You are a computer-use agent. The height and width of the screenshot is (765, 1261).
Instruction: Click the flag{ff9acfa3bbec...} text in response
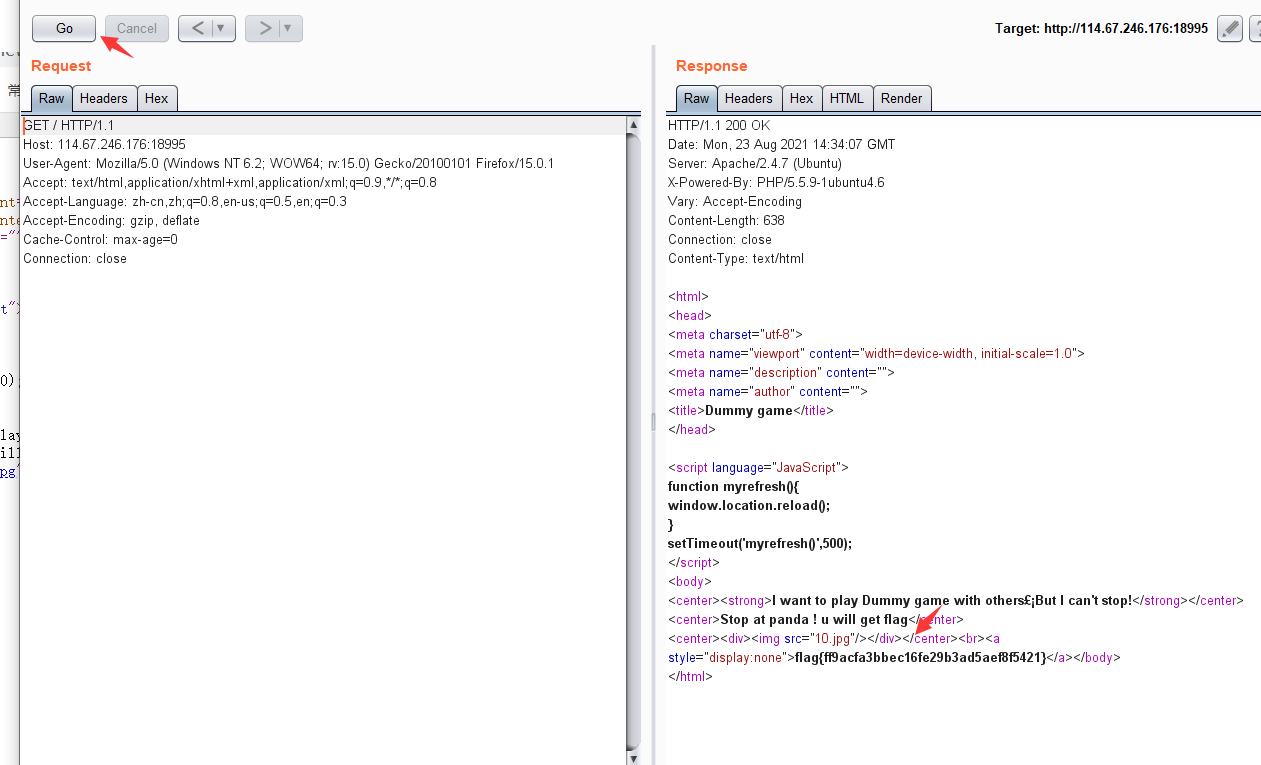click(x=920, y=657)
